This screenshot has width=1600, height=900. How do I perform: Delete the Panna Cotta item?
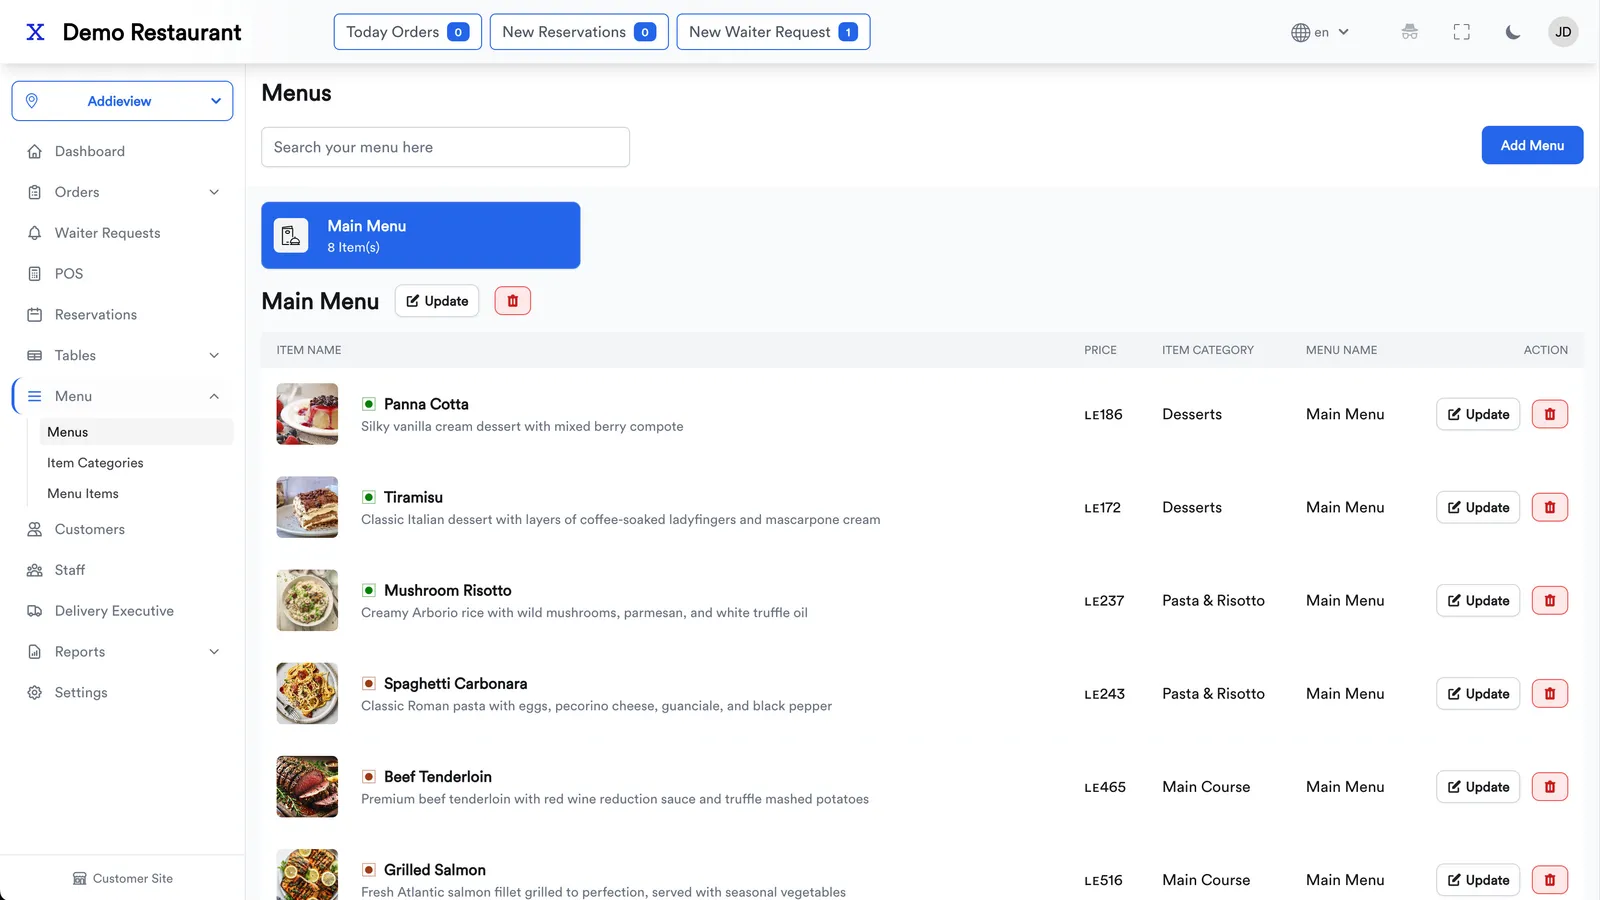click(x=1550, y=414)
